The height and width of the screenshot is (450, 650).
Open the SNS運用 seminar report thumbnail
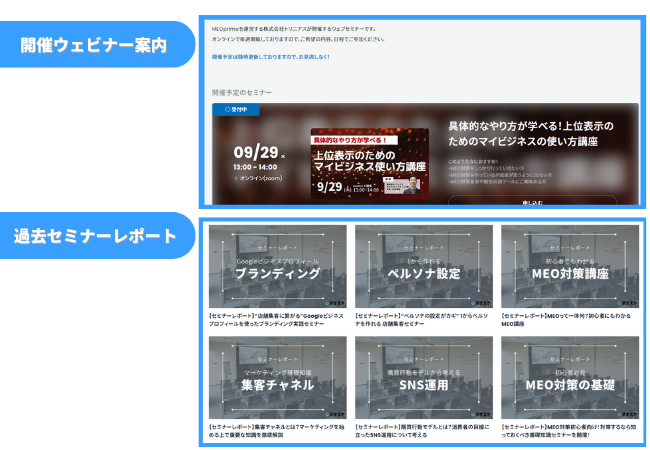pyautogui.click(x=424, y=377)
